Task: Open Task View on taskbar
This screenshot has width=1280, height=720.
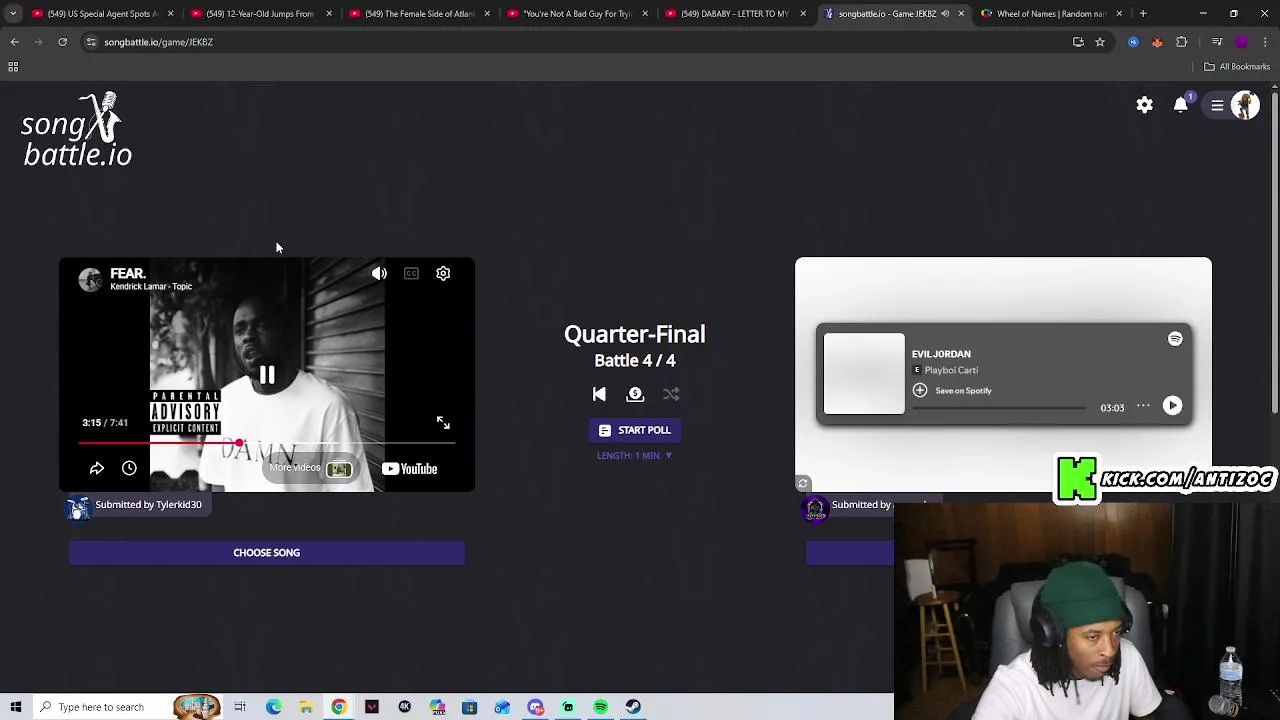Action: [240, 707]
